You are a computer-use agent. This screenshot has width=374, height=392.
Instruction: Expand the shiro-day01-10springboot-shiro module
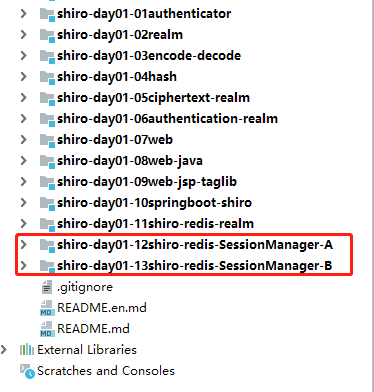pyautogui.click(x=23, y=203)
